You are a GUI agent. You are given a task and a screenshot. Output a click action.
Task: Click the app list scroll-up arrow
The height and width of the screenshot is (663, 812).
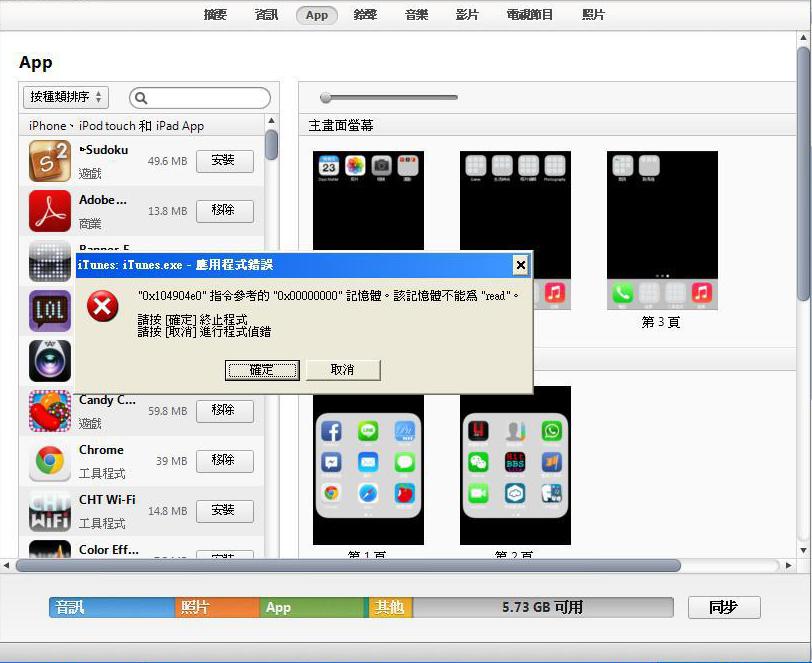coord(271,121)
